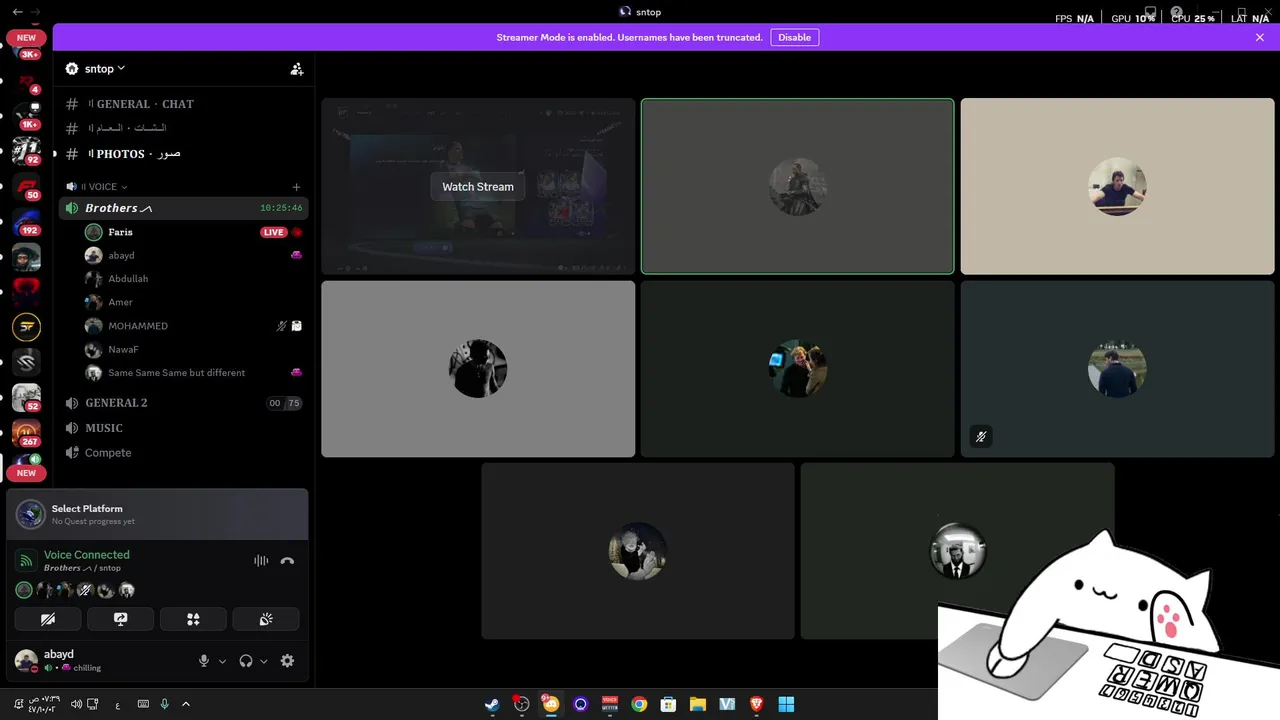The width and height of the screenshot is (1280, 720).
Task: Open the soundboard button
Action: coord(266,620)
